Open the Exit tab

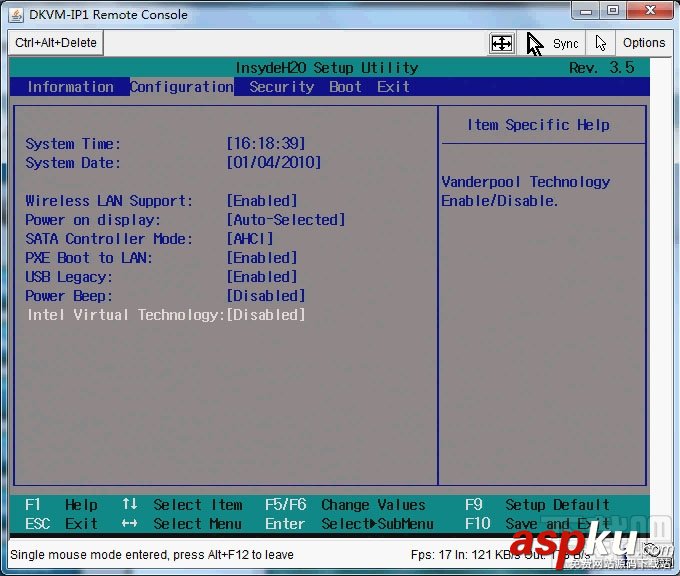[x=393, y=87]
